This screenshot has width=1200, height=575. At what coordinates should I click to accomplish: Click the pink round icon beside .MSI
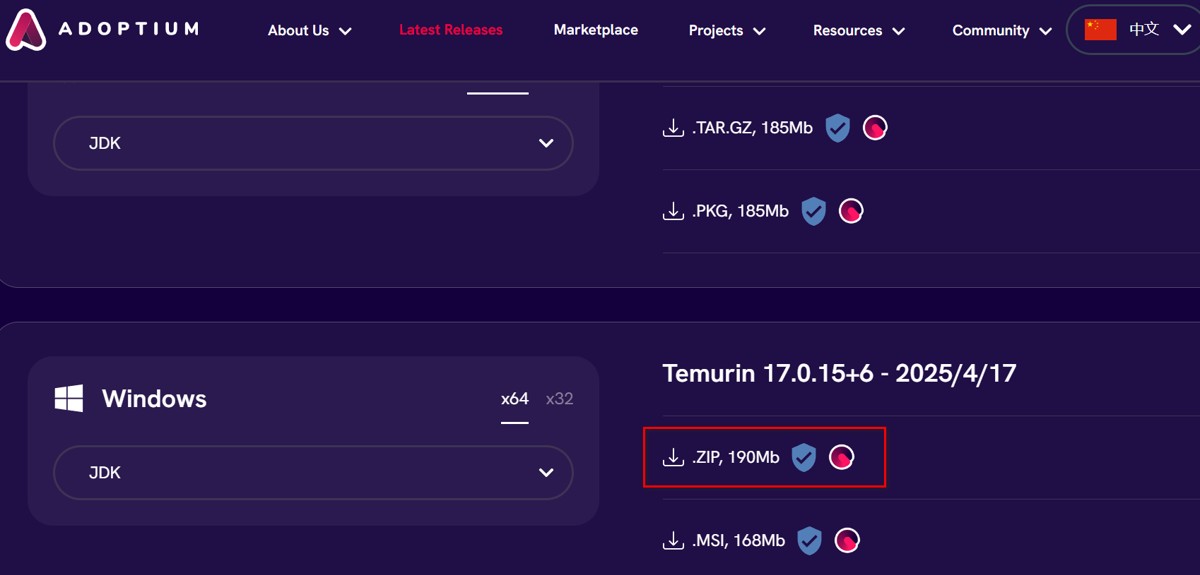tap(848, 540)
